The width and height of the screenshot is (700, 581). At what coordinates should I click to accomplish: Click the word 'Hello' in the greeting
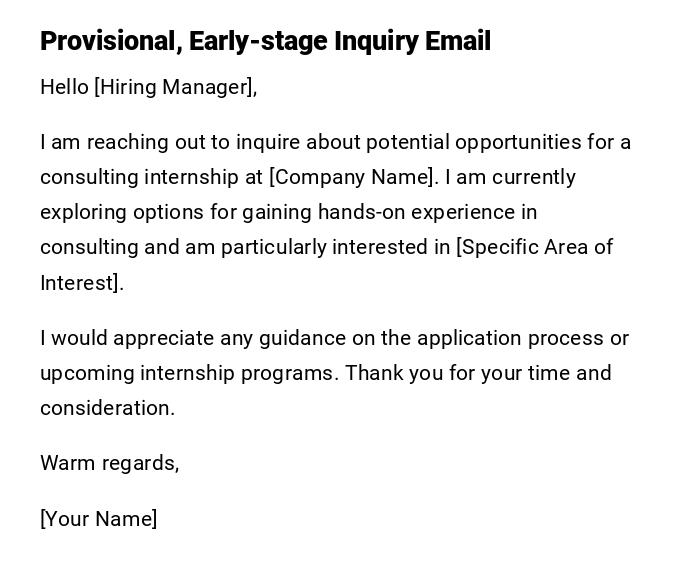[x=64, y=87]
